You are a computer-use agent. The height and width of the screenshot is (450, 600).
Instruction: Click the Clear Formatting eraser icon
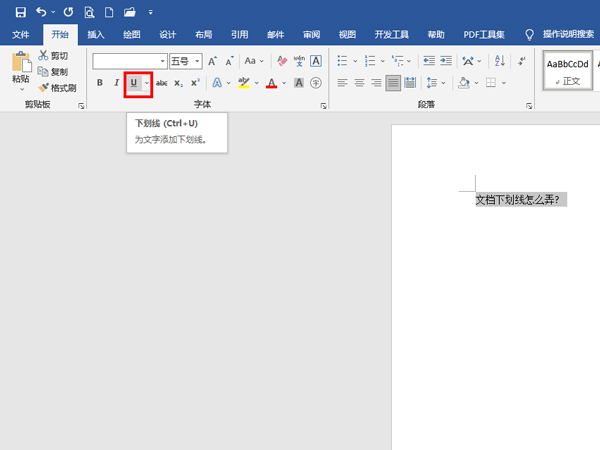pos(281,61)
